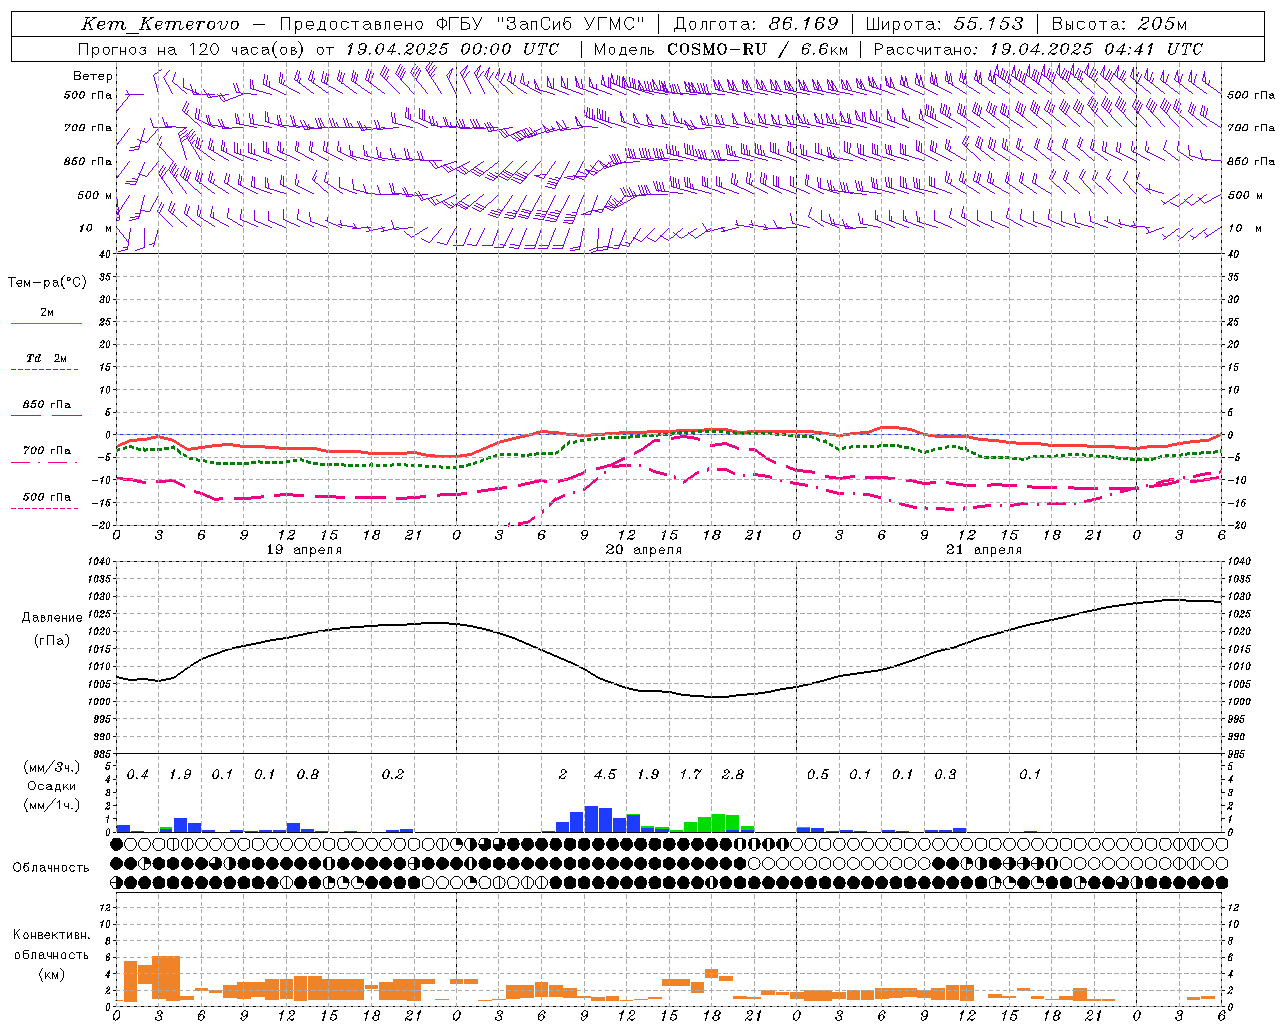Click the 3-hour precipitation value 0.3

[x=945, y=775]
